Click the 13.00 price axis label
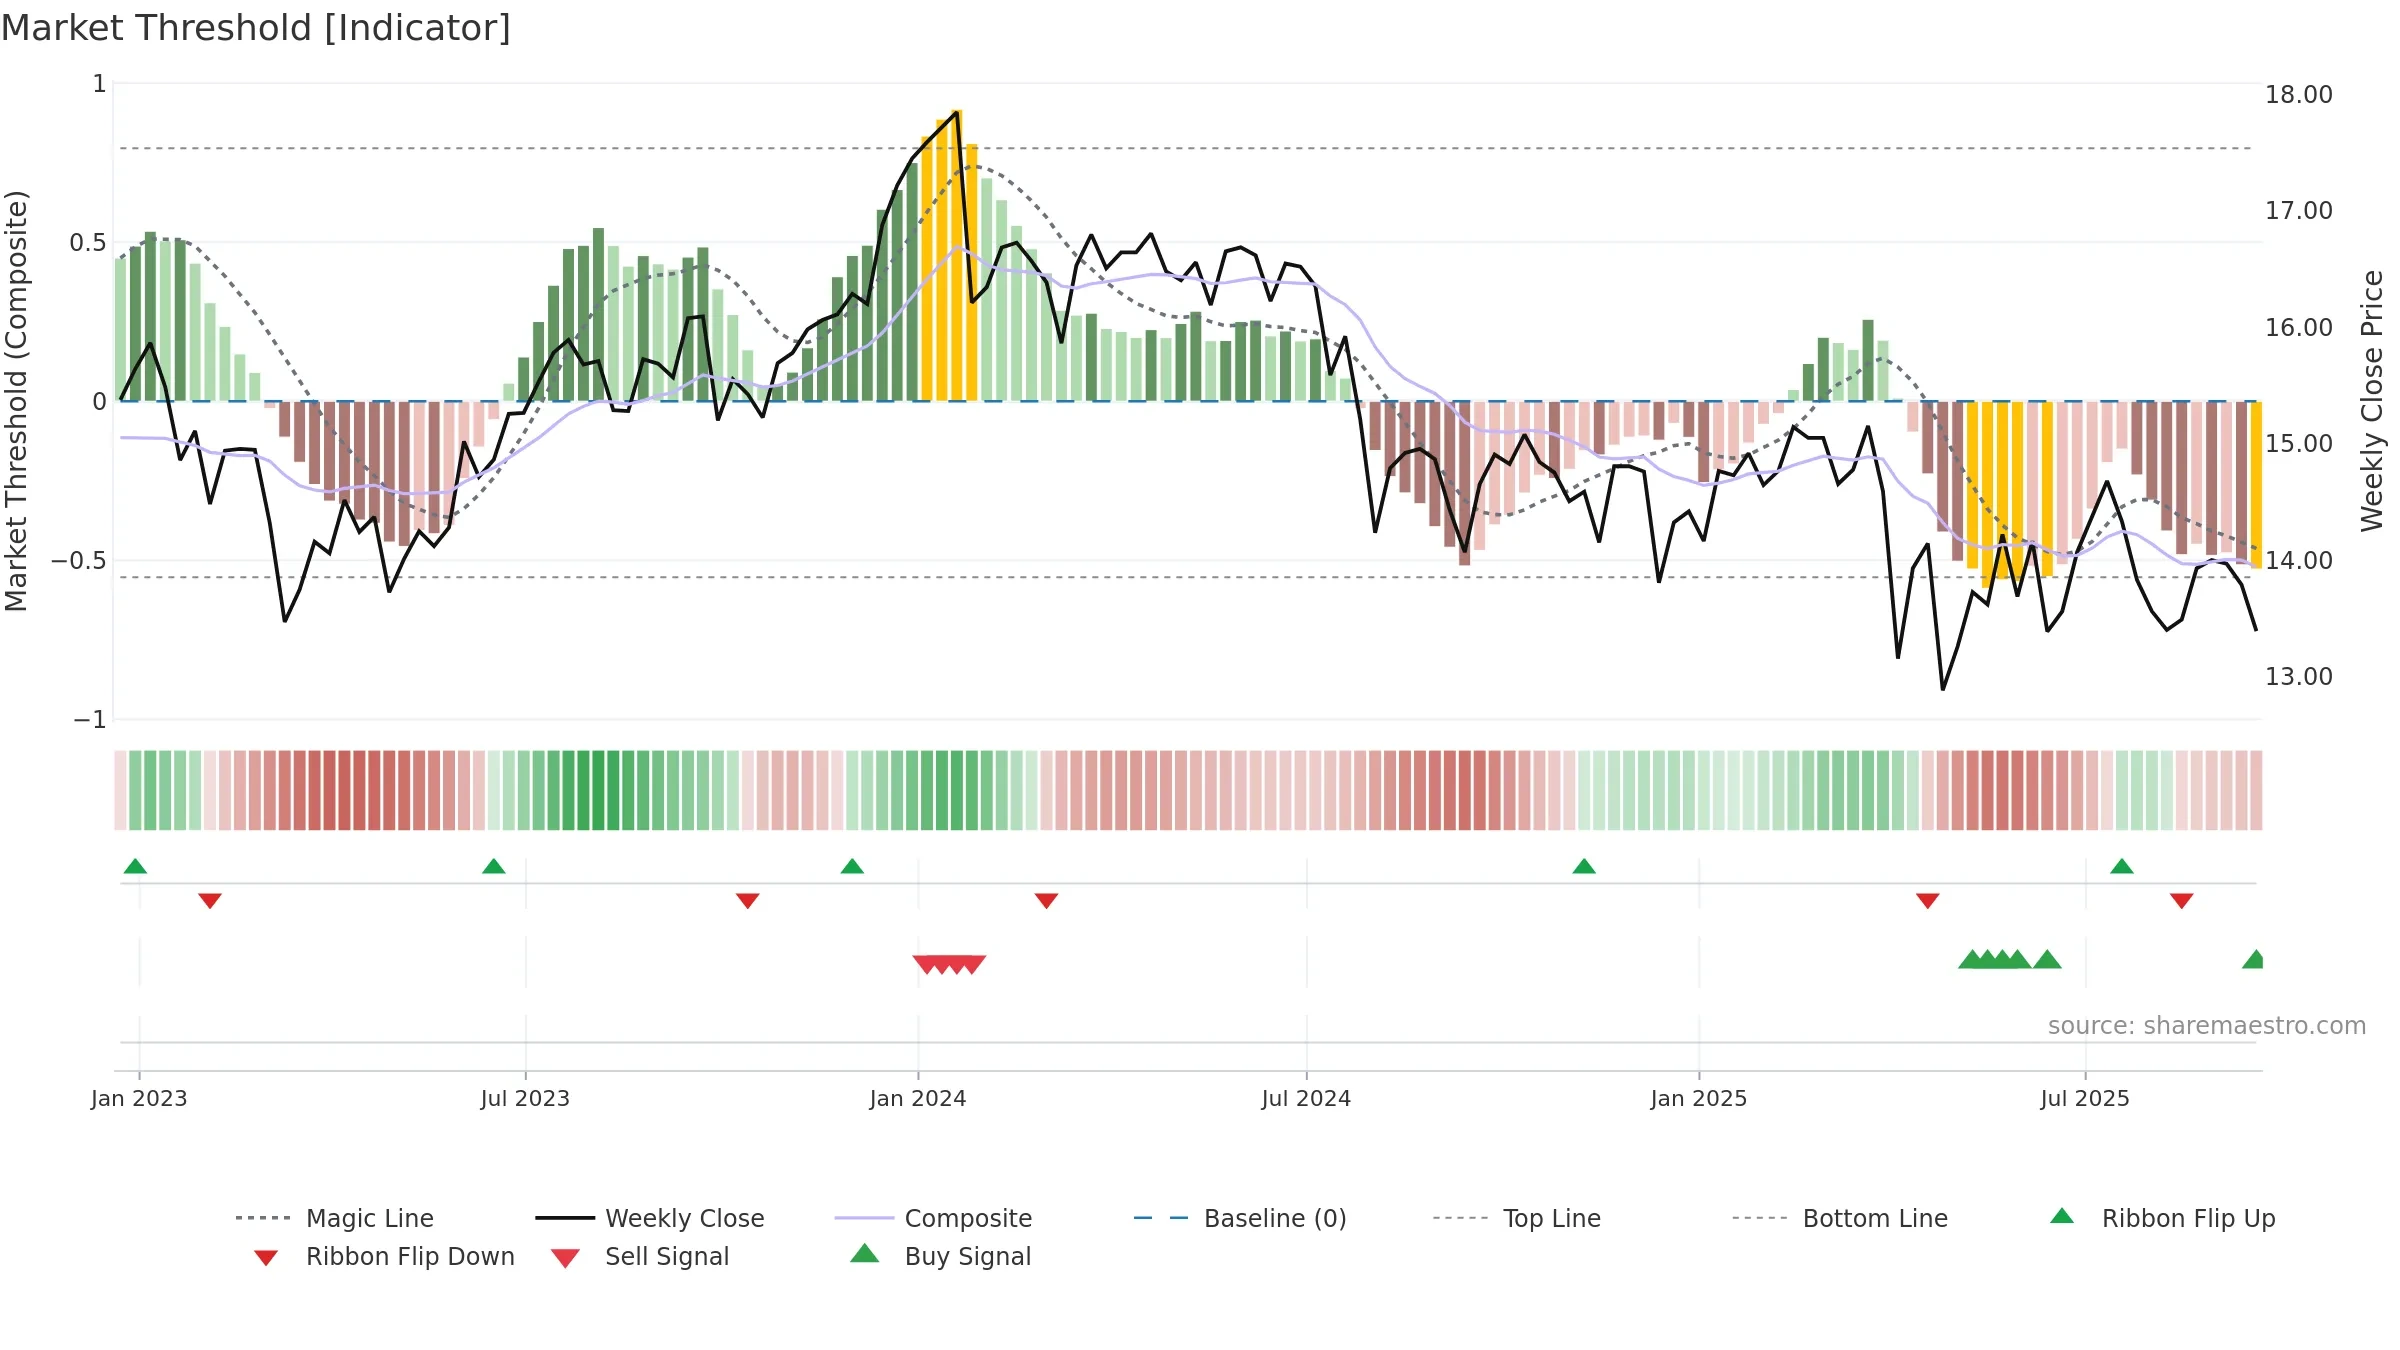2400x1350 pixels. 2299,677
